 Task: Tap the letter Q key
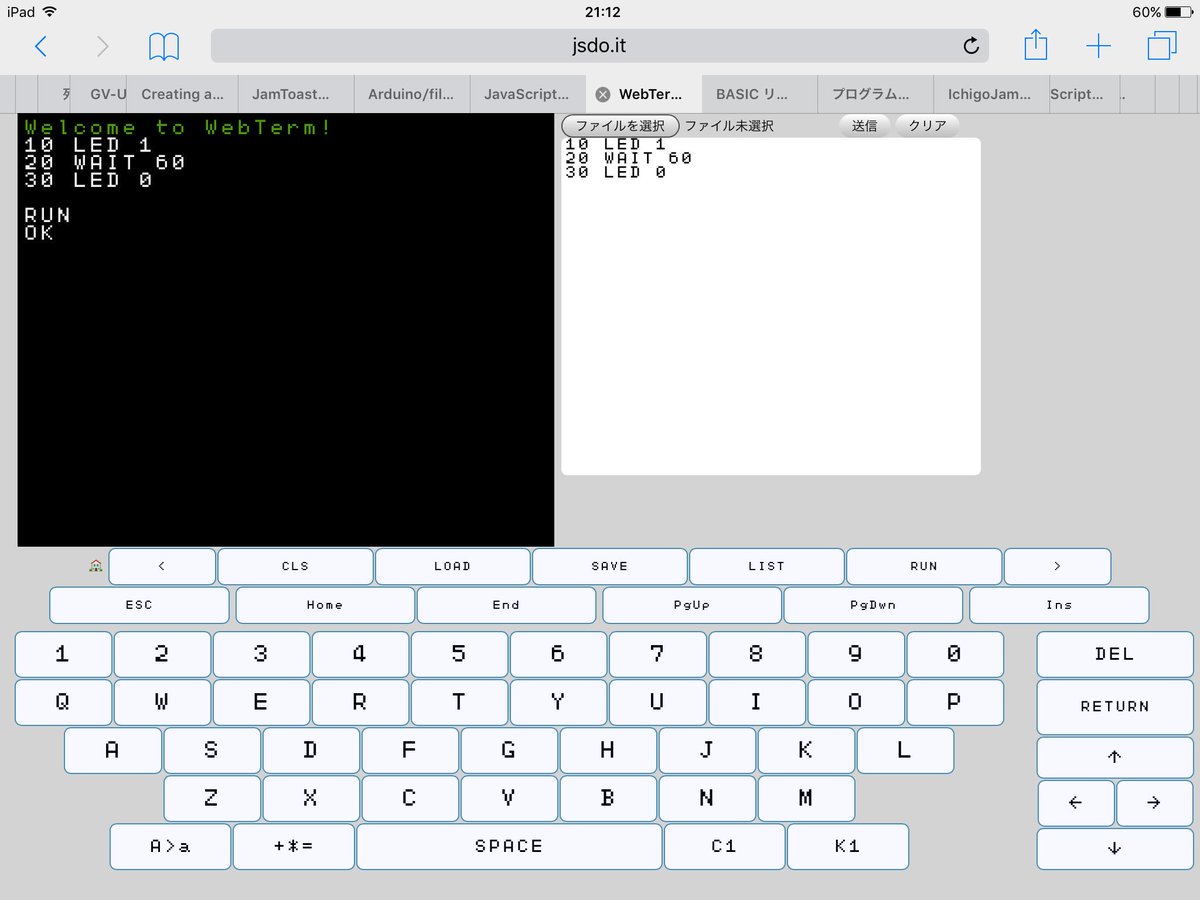tap(63, 702)
